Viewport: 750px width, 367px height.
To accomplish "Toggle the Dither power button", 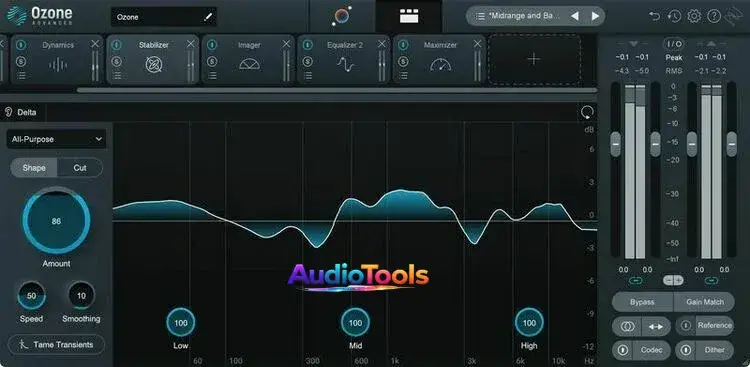I will pos(686,350).
